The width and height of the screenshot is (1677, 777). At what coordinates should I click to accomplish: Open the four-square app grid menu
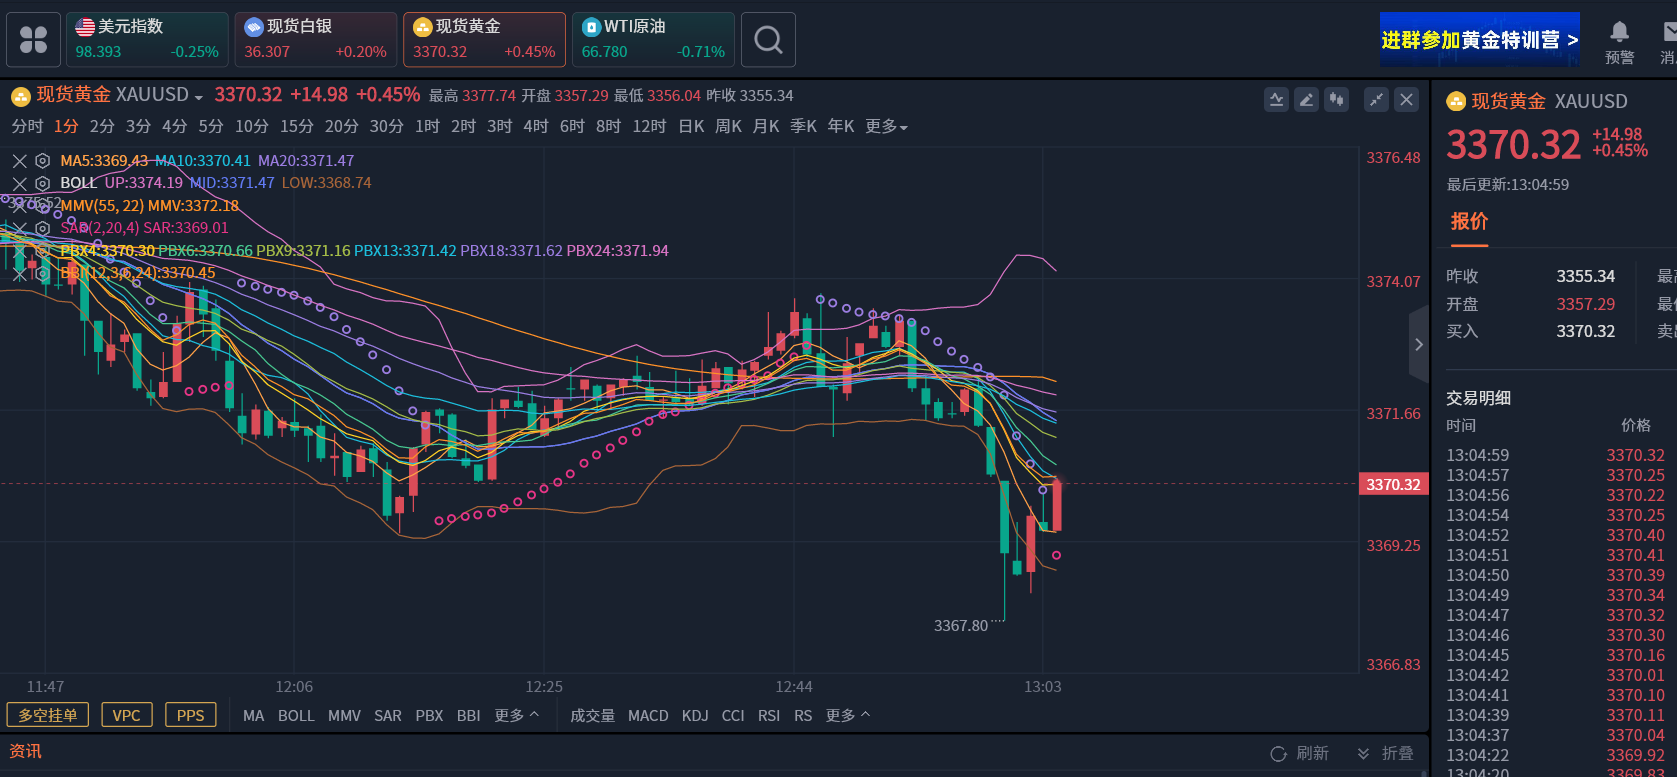(34, 40)
